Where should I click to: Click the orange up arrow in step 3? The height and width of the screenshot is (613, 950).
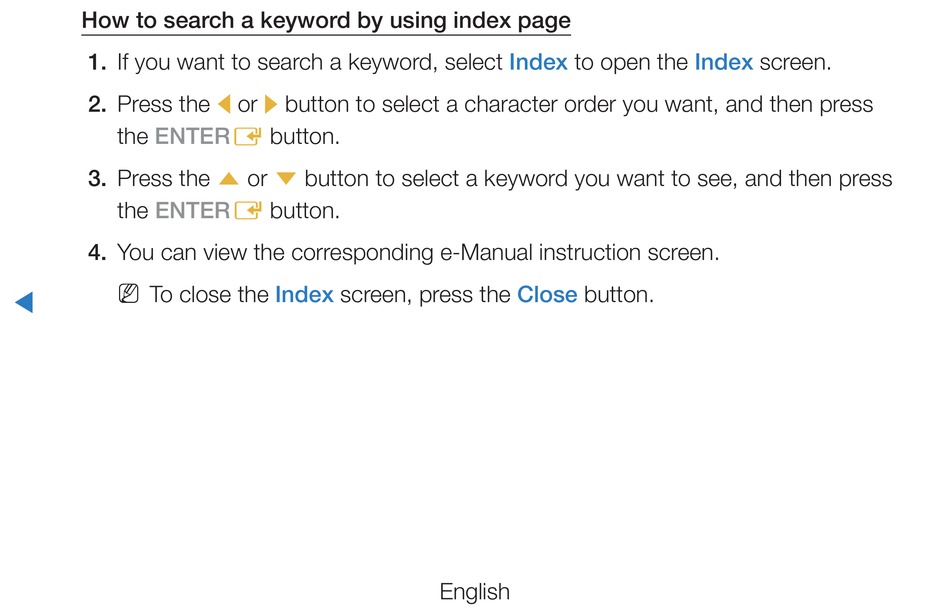[x=228, y=179]
